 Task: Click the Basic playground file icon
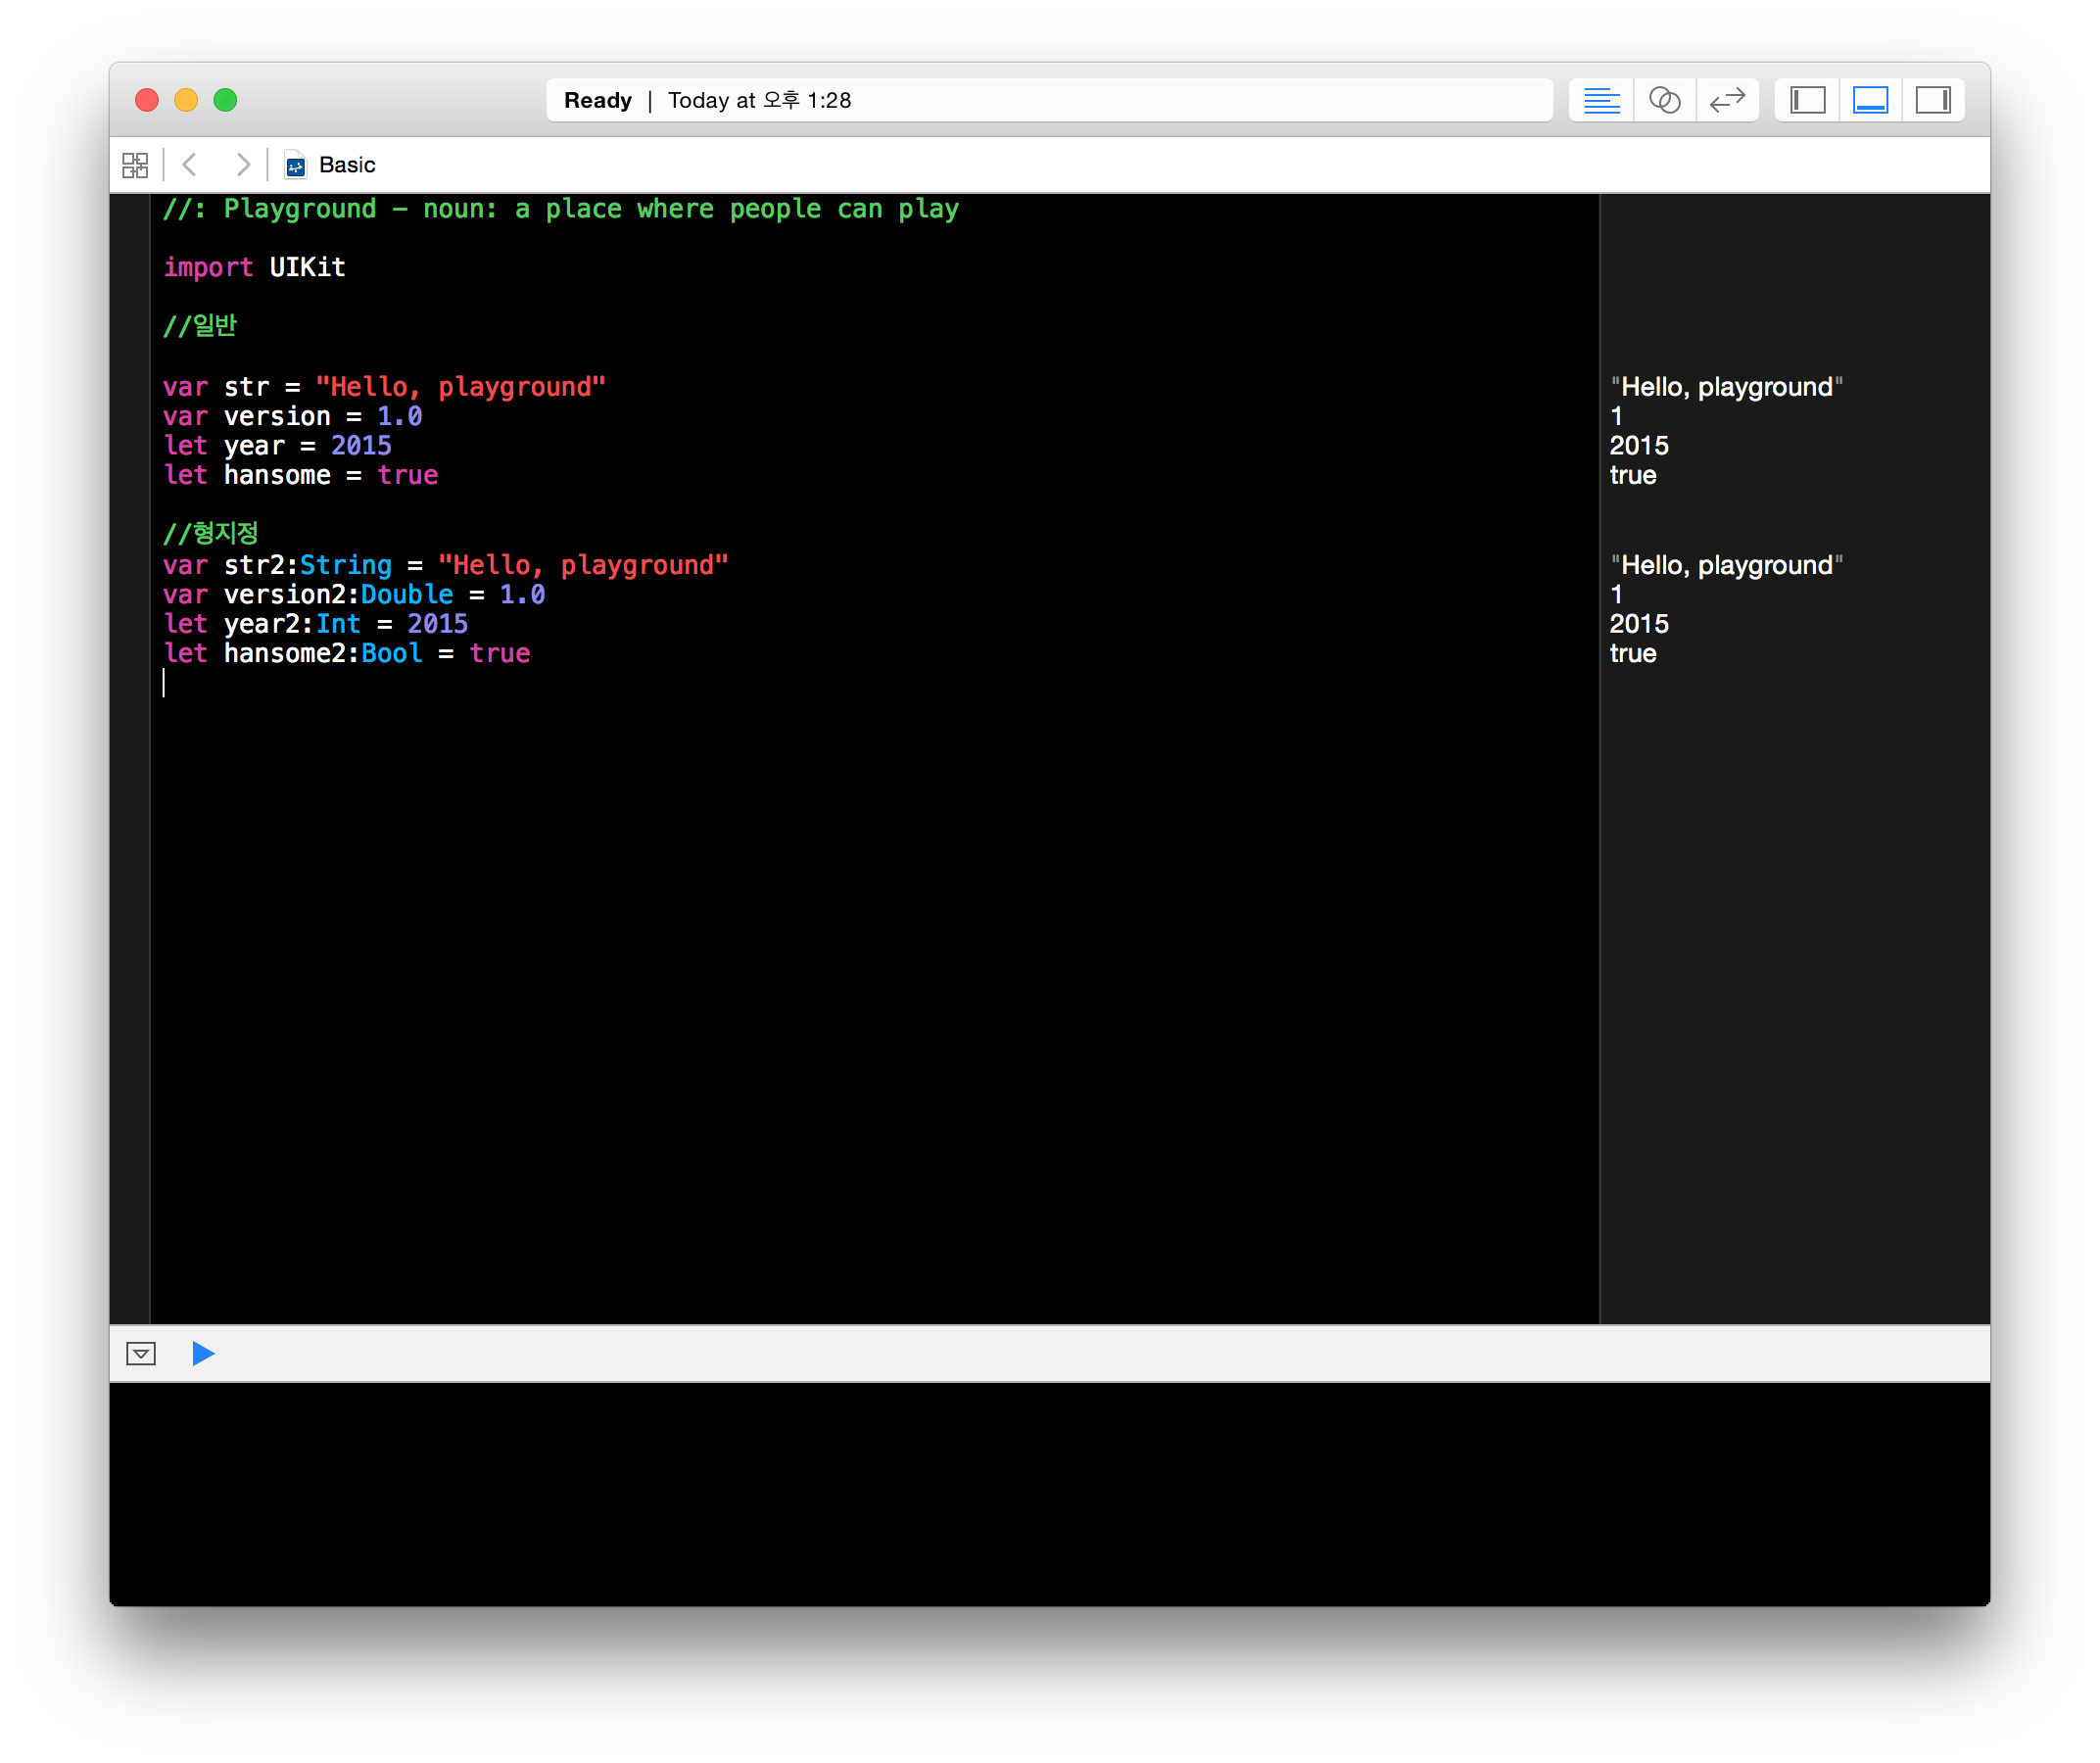(295, 165)
